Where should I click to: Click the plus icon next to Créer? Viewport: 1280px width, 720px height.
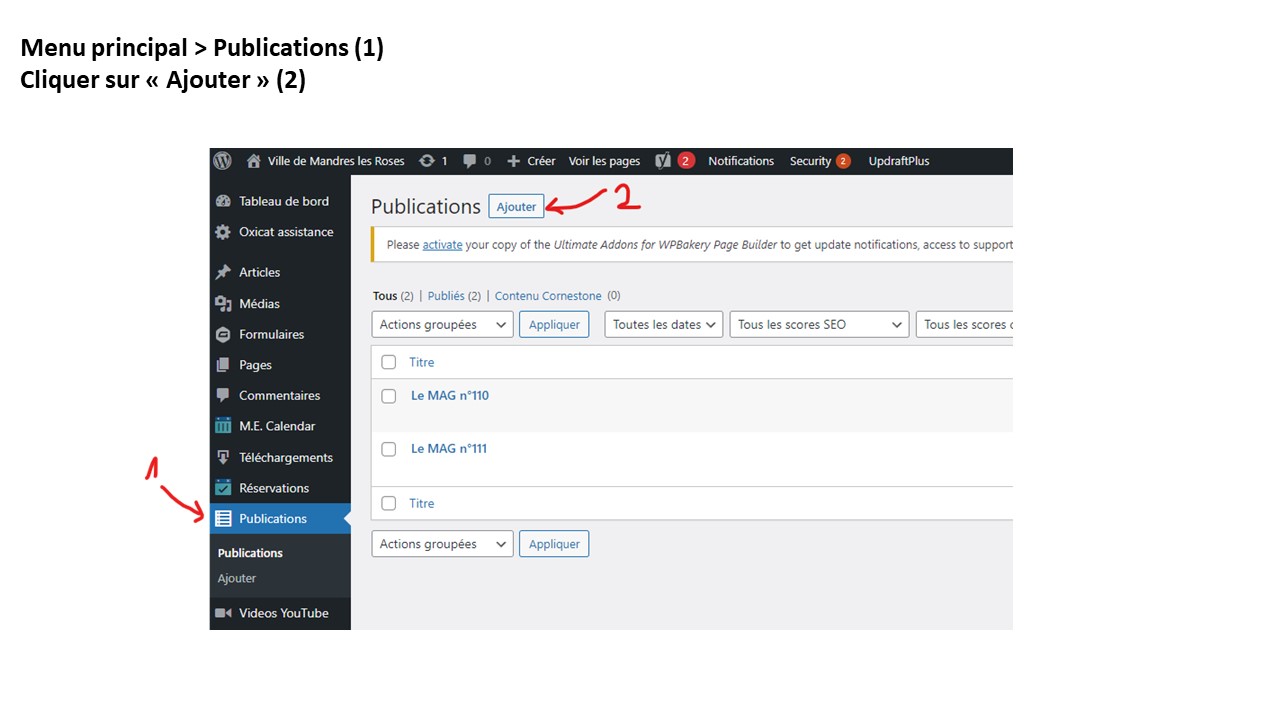coord(514,161)
